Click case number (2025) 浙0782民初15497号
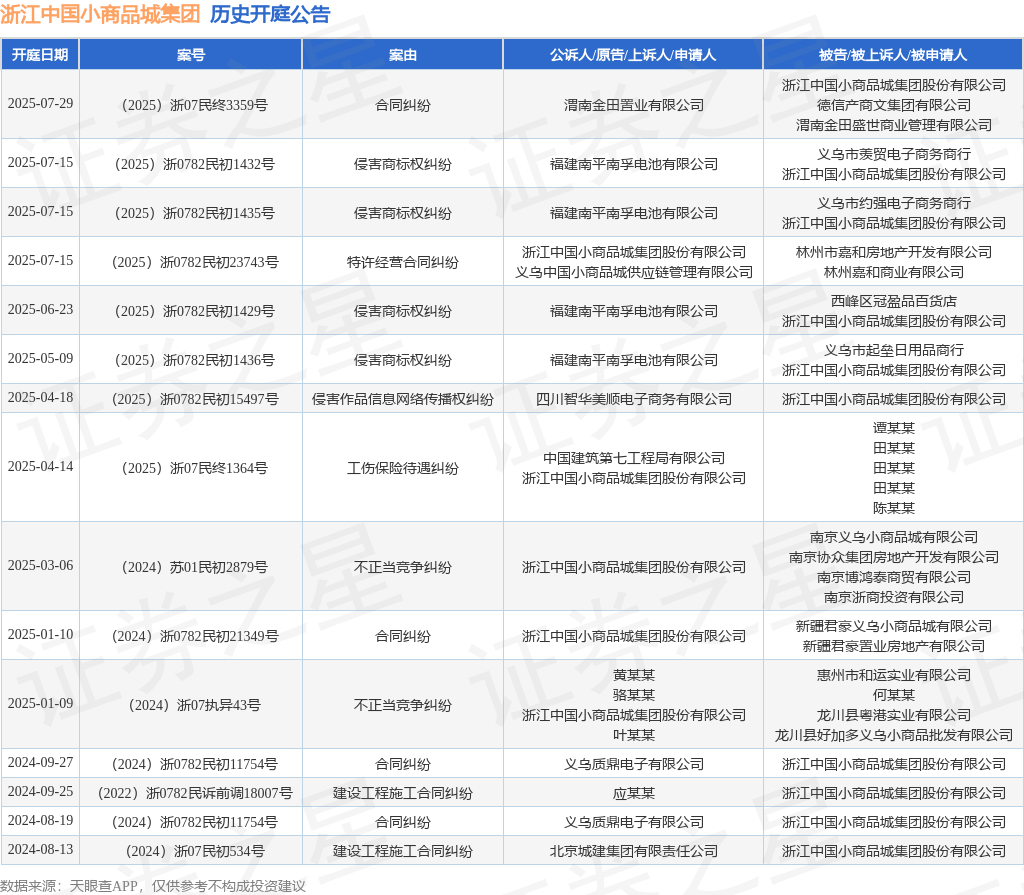The image size is (1024, 895). point(195,399)
